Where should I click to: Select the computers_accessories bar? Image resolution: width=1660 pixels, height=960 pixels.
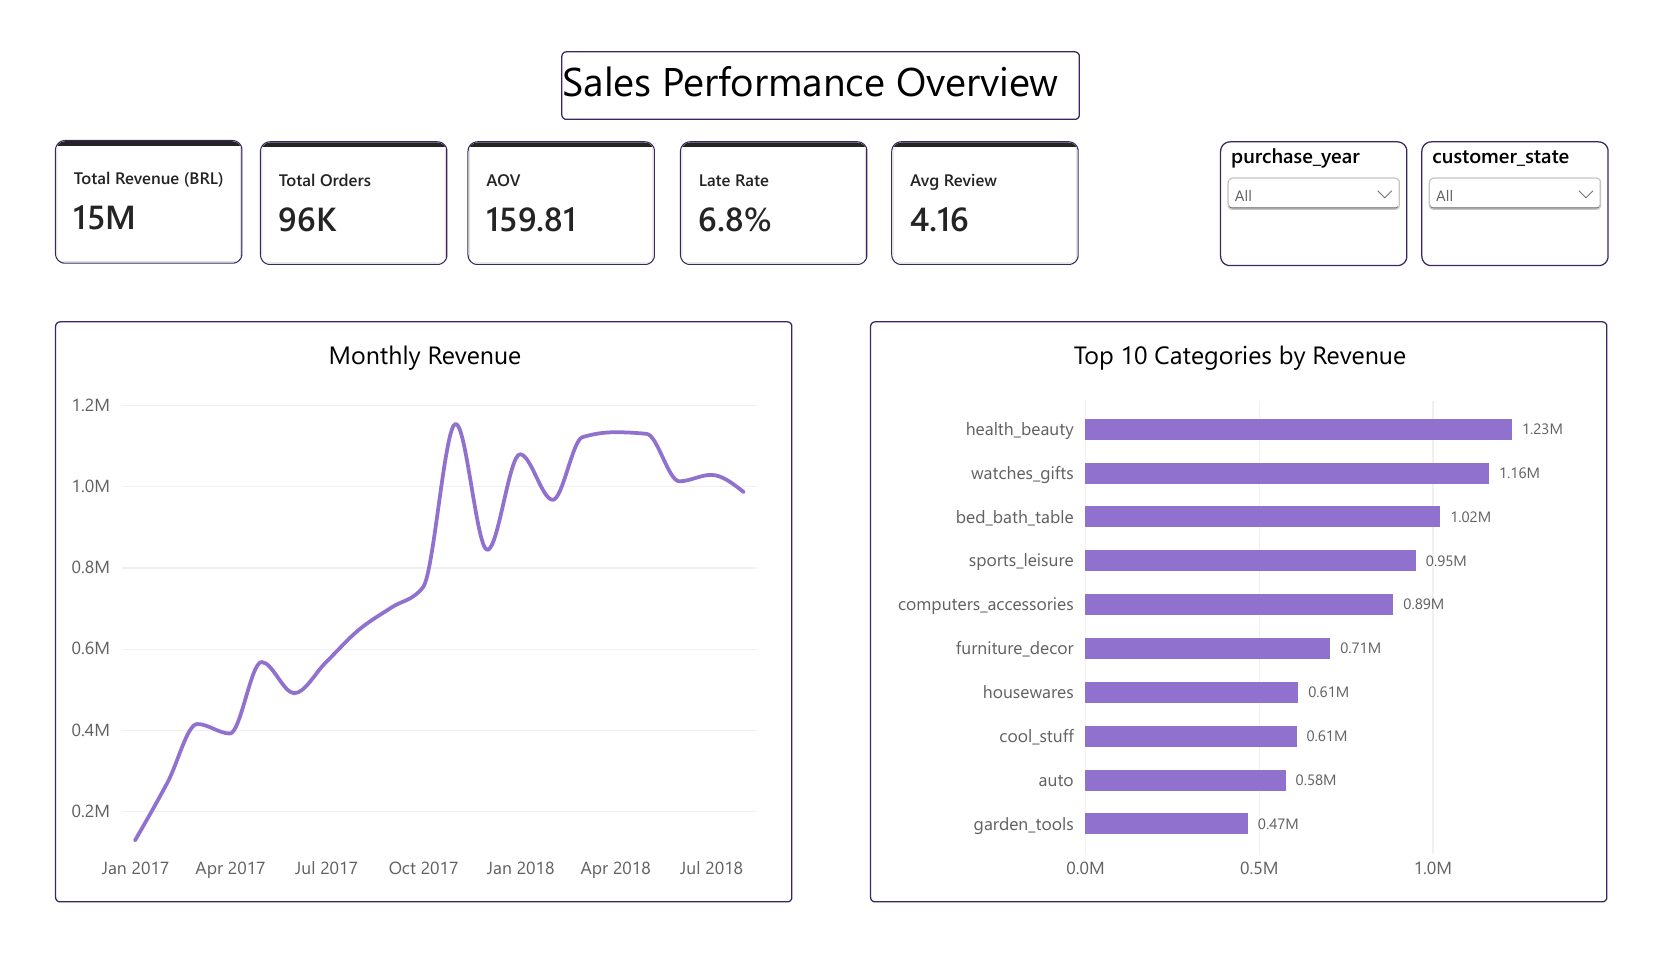(1239, 604)
